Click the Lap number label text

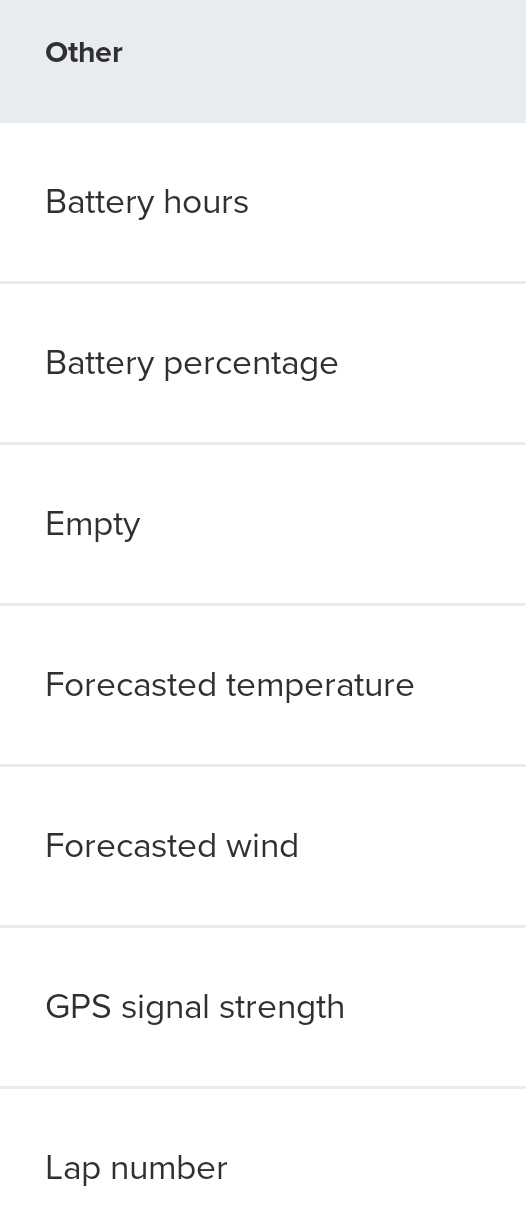coord(137,1169)
